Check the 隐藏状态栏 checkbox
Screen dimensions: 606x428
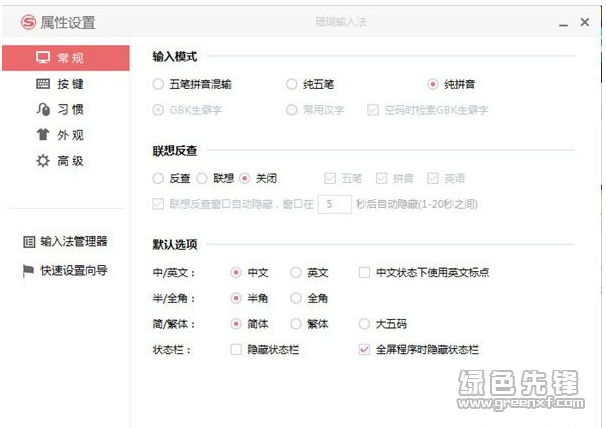pyautogui.click(x=236, y=350)
